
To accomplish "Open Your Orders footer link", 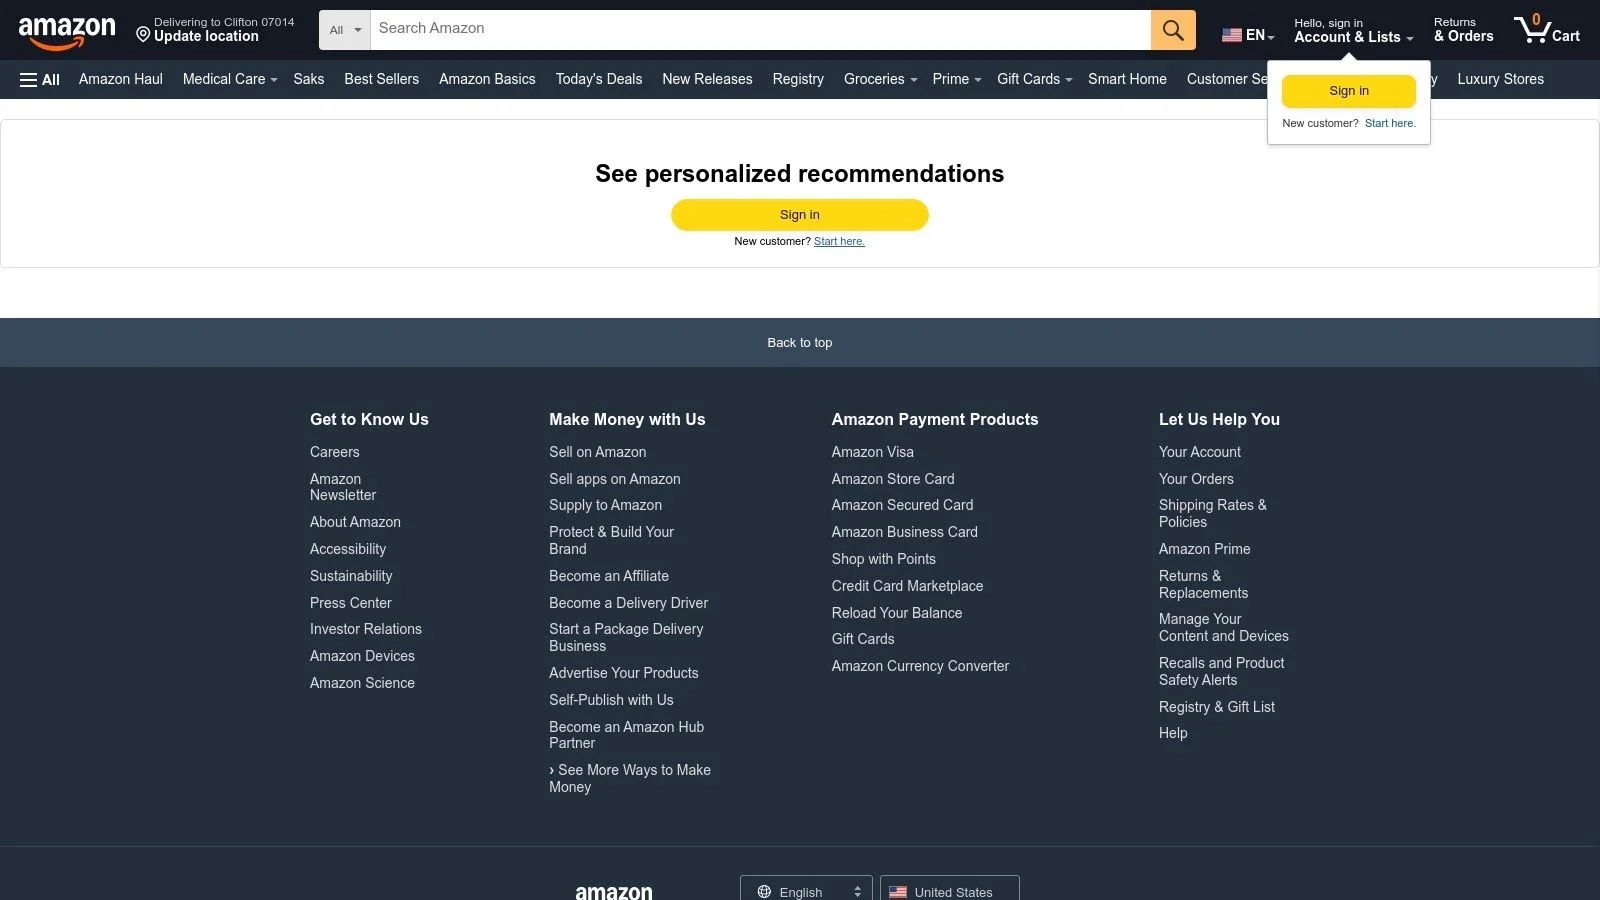I will 1196,479.
